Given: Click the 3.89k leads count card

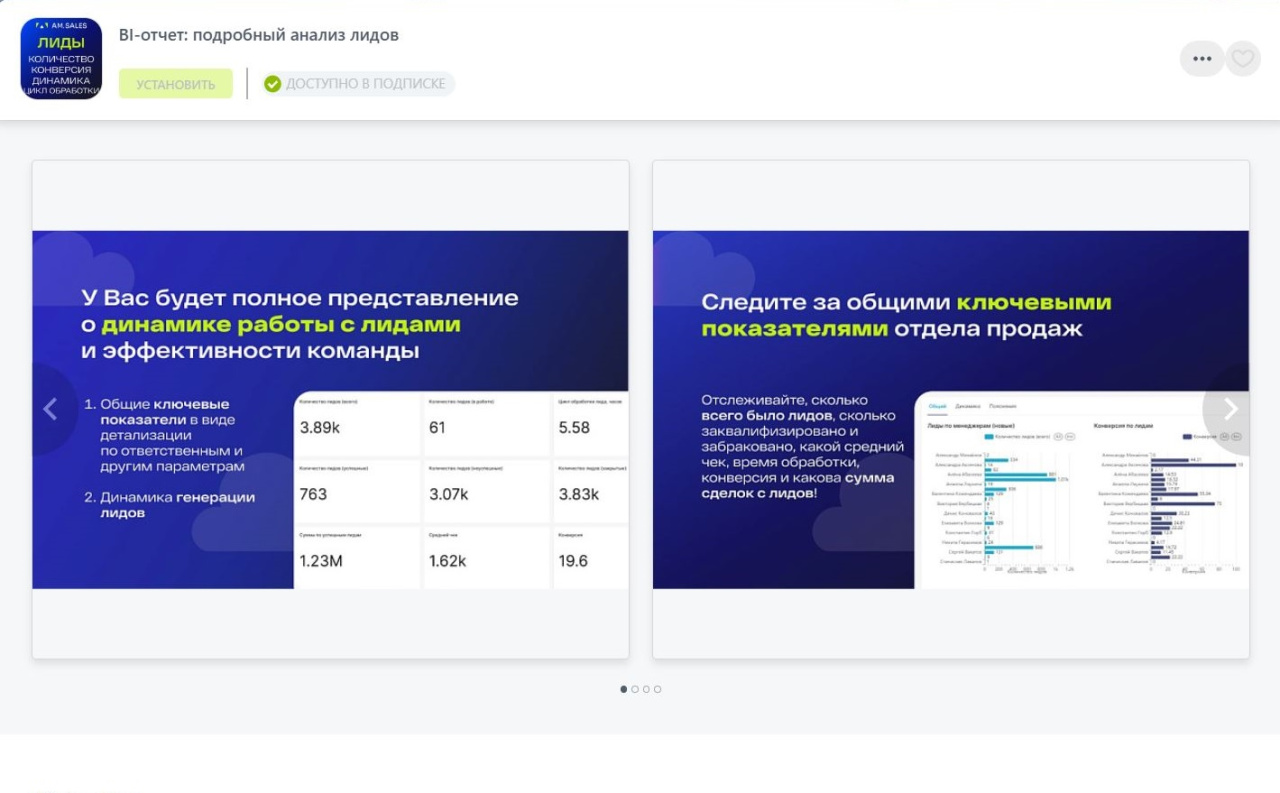Looking at the screenshot, I should pyautogui.click(x=357, y=424).
